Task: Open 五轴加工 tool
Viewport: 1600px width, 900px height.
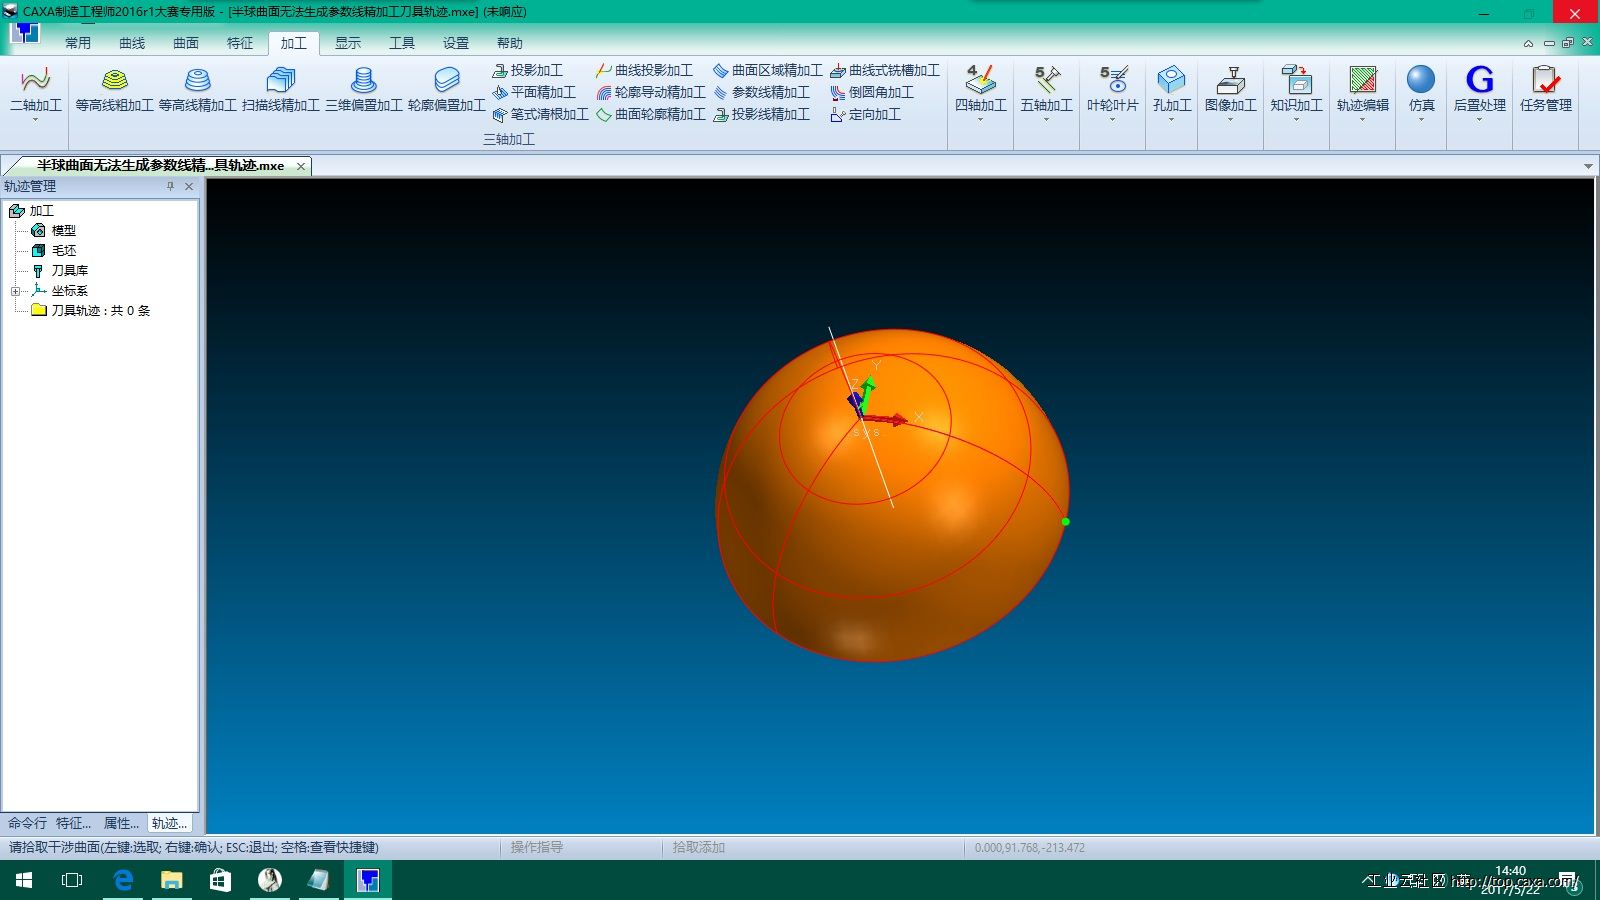Action: [1046, 91]
